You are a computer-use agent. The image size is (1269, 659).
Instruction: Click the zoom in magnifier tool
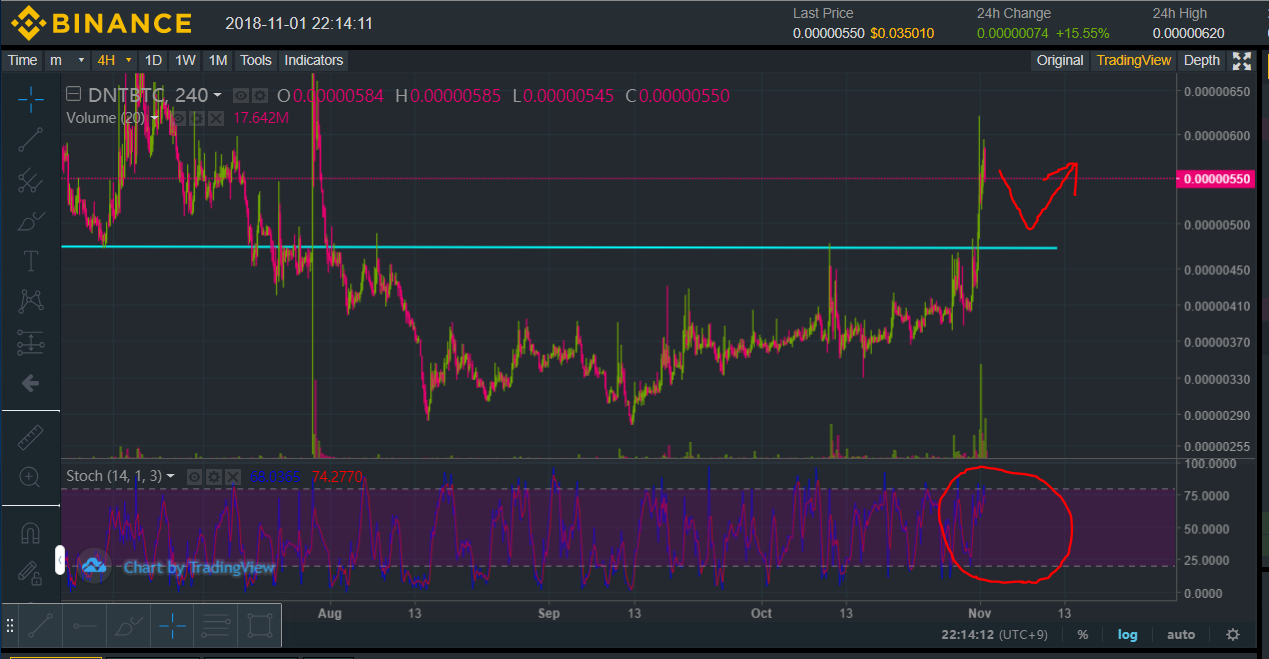31,477
